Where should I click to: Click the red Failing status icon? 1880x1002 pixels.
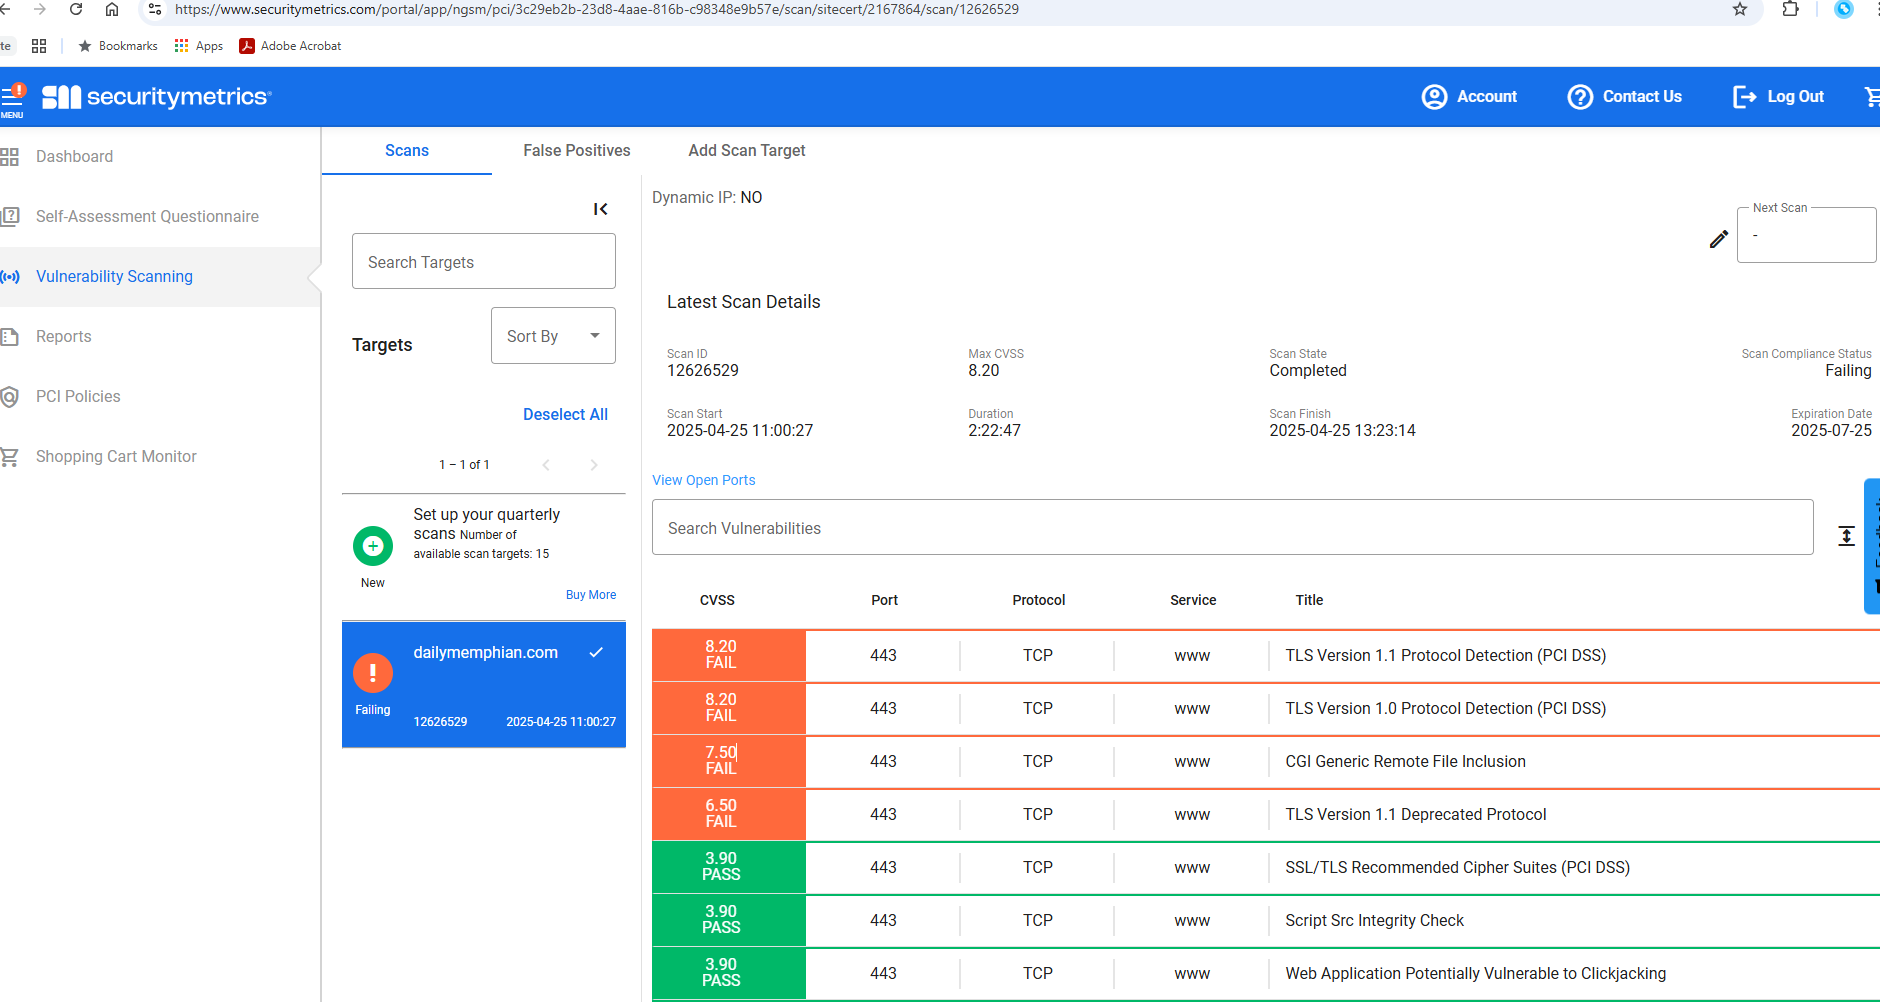(x=373, y=673)
